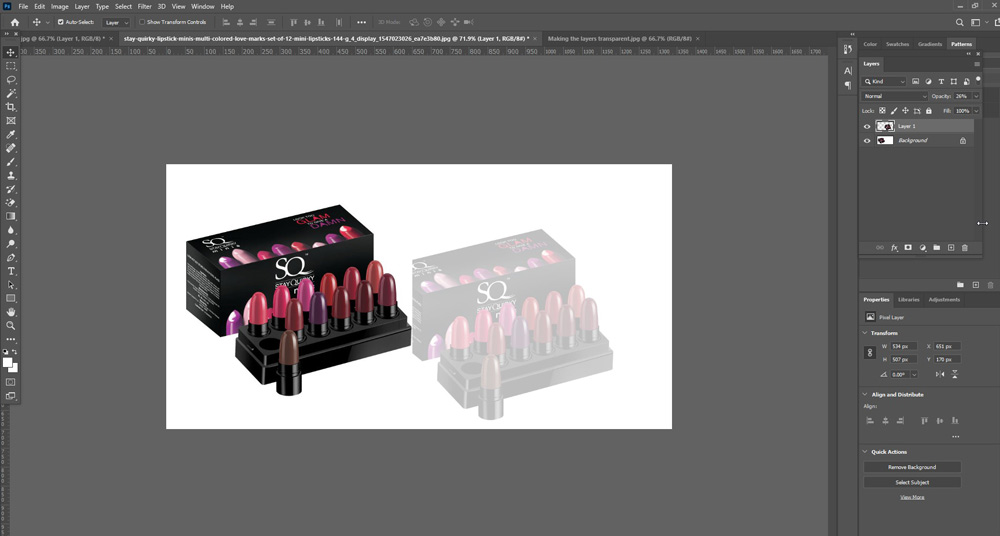Toggle lock transparent pixels
This screenshot has width=1000, height=536.
coord(883,111)
